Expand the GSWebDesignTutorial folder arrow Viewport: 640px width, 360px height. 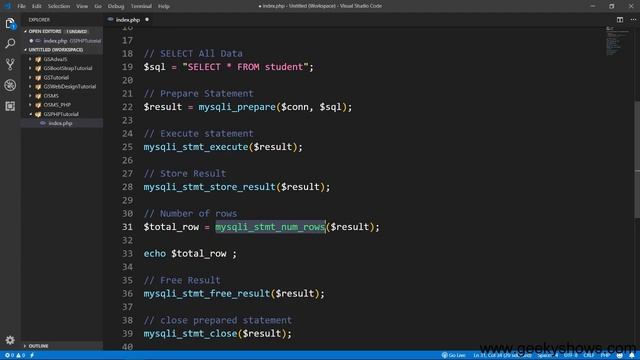[30, 87]
